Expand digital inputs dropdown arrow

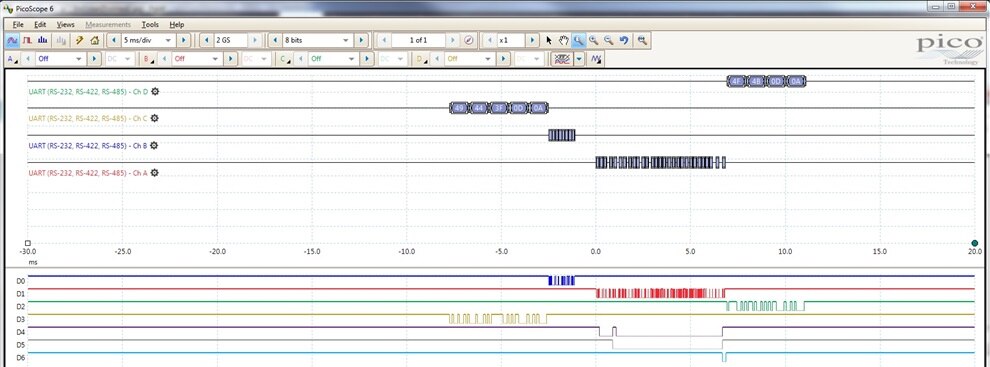[579, 59]
